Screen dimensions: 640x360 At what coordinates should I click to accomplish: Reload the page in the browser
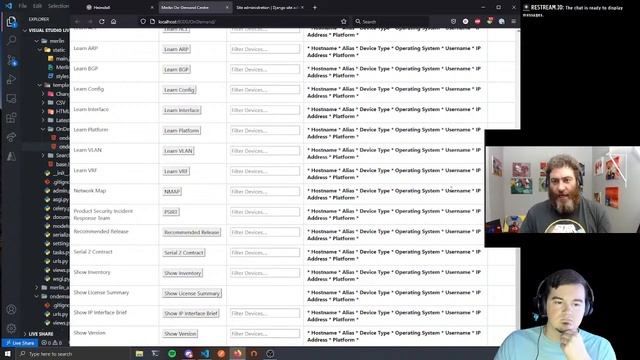pyautogui.click(x=102, y=22)
